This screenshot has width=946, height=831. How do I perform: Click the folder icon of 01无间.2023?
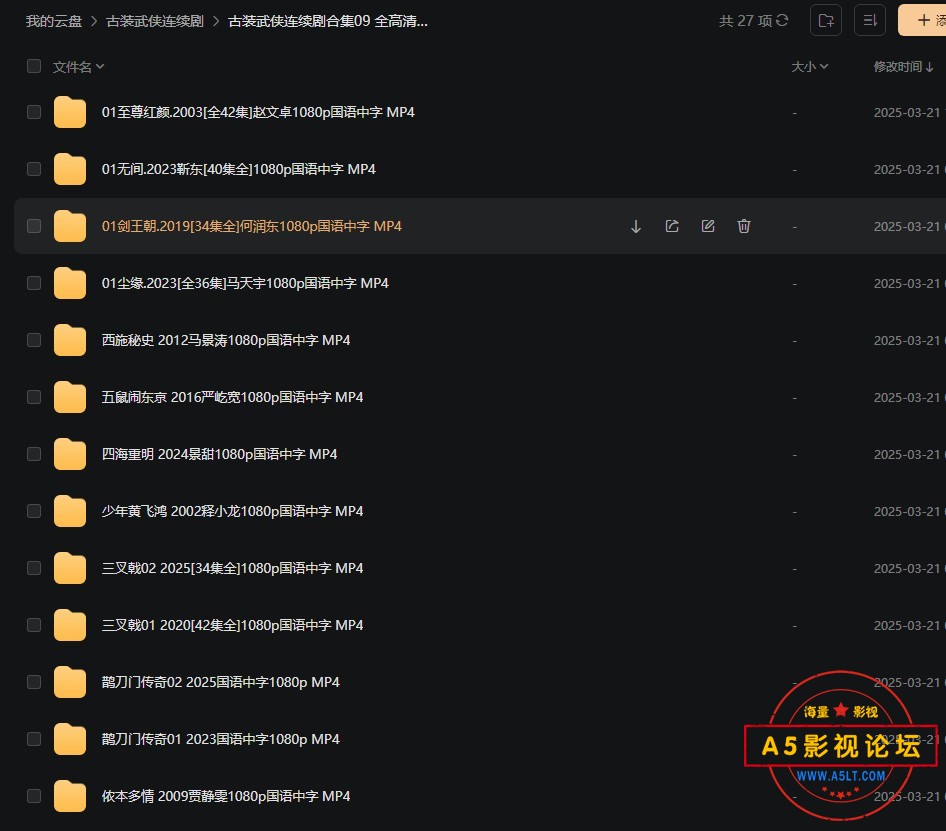tap(70, 169)
